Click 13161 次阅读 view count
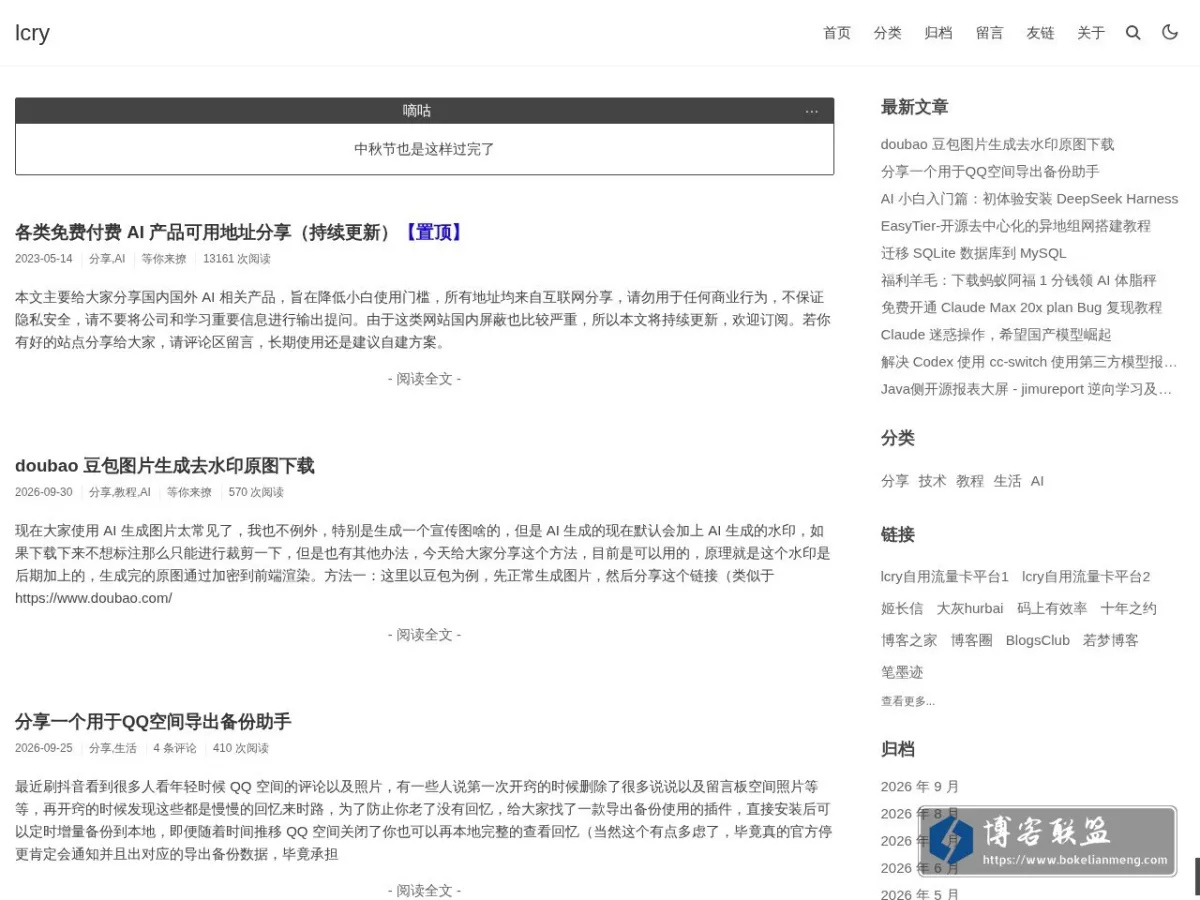Viewport: 1200px width, 900px height. click(x=237, y=259)
